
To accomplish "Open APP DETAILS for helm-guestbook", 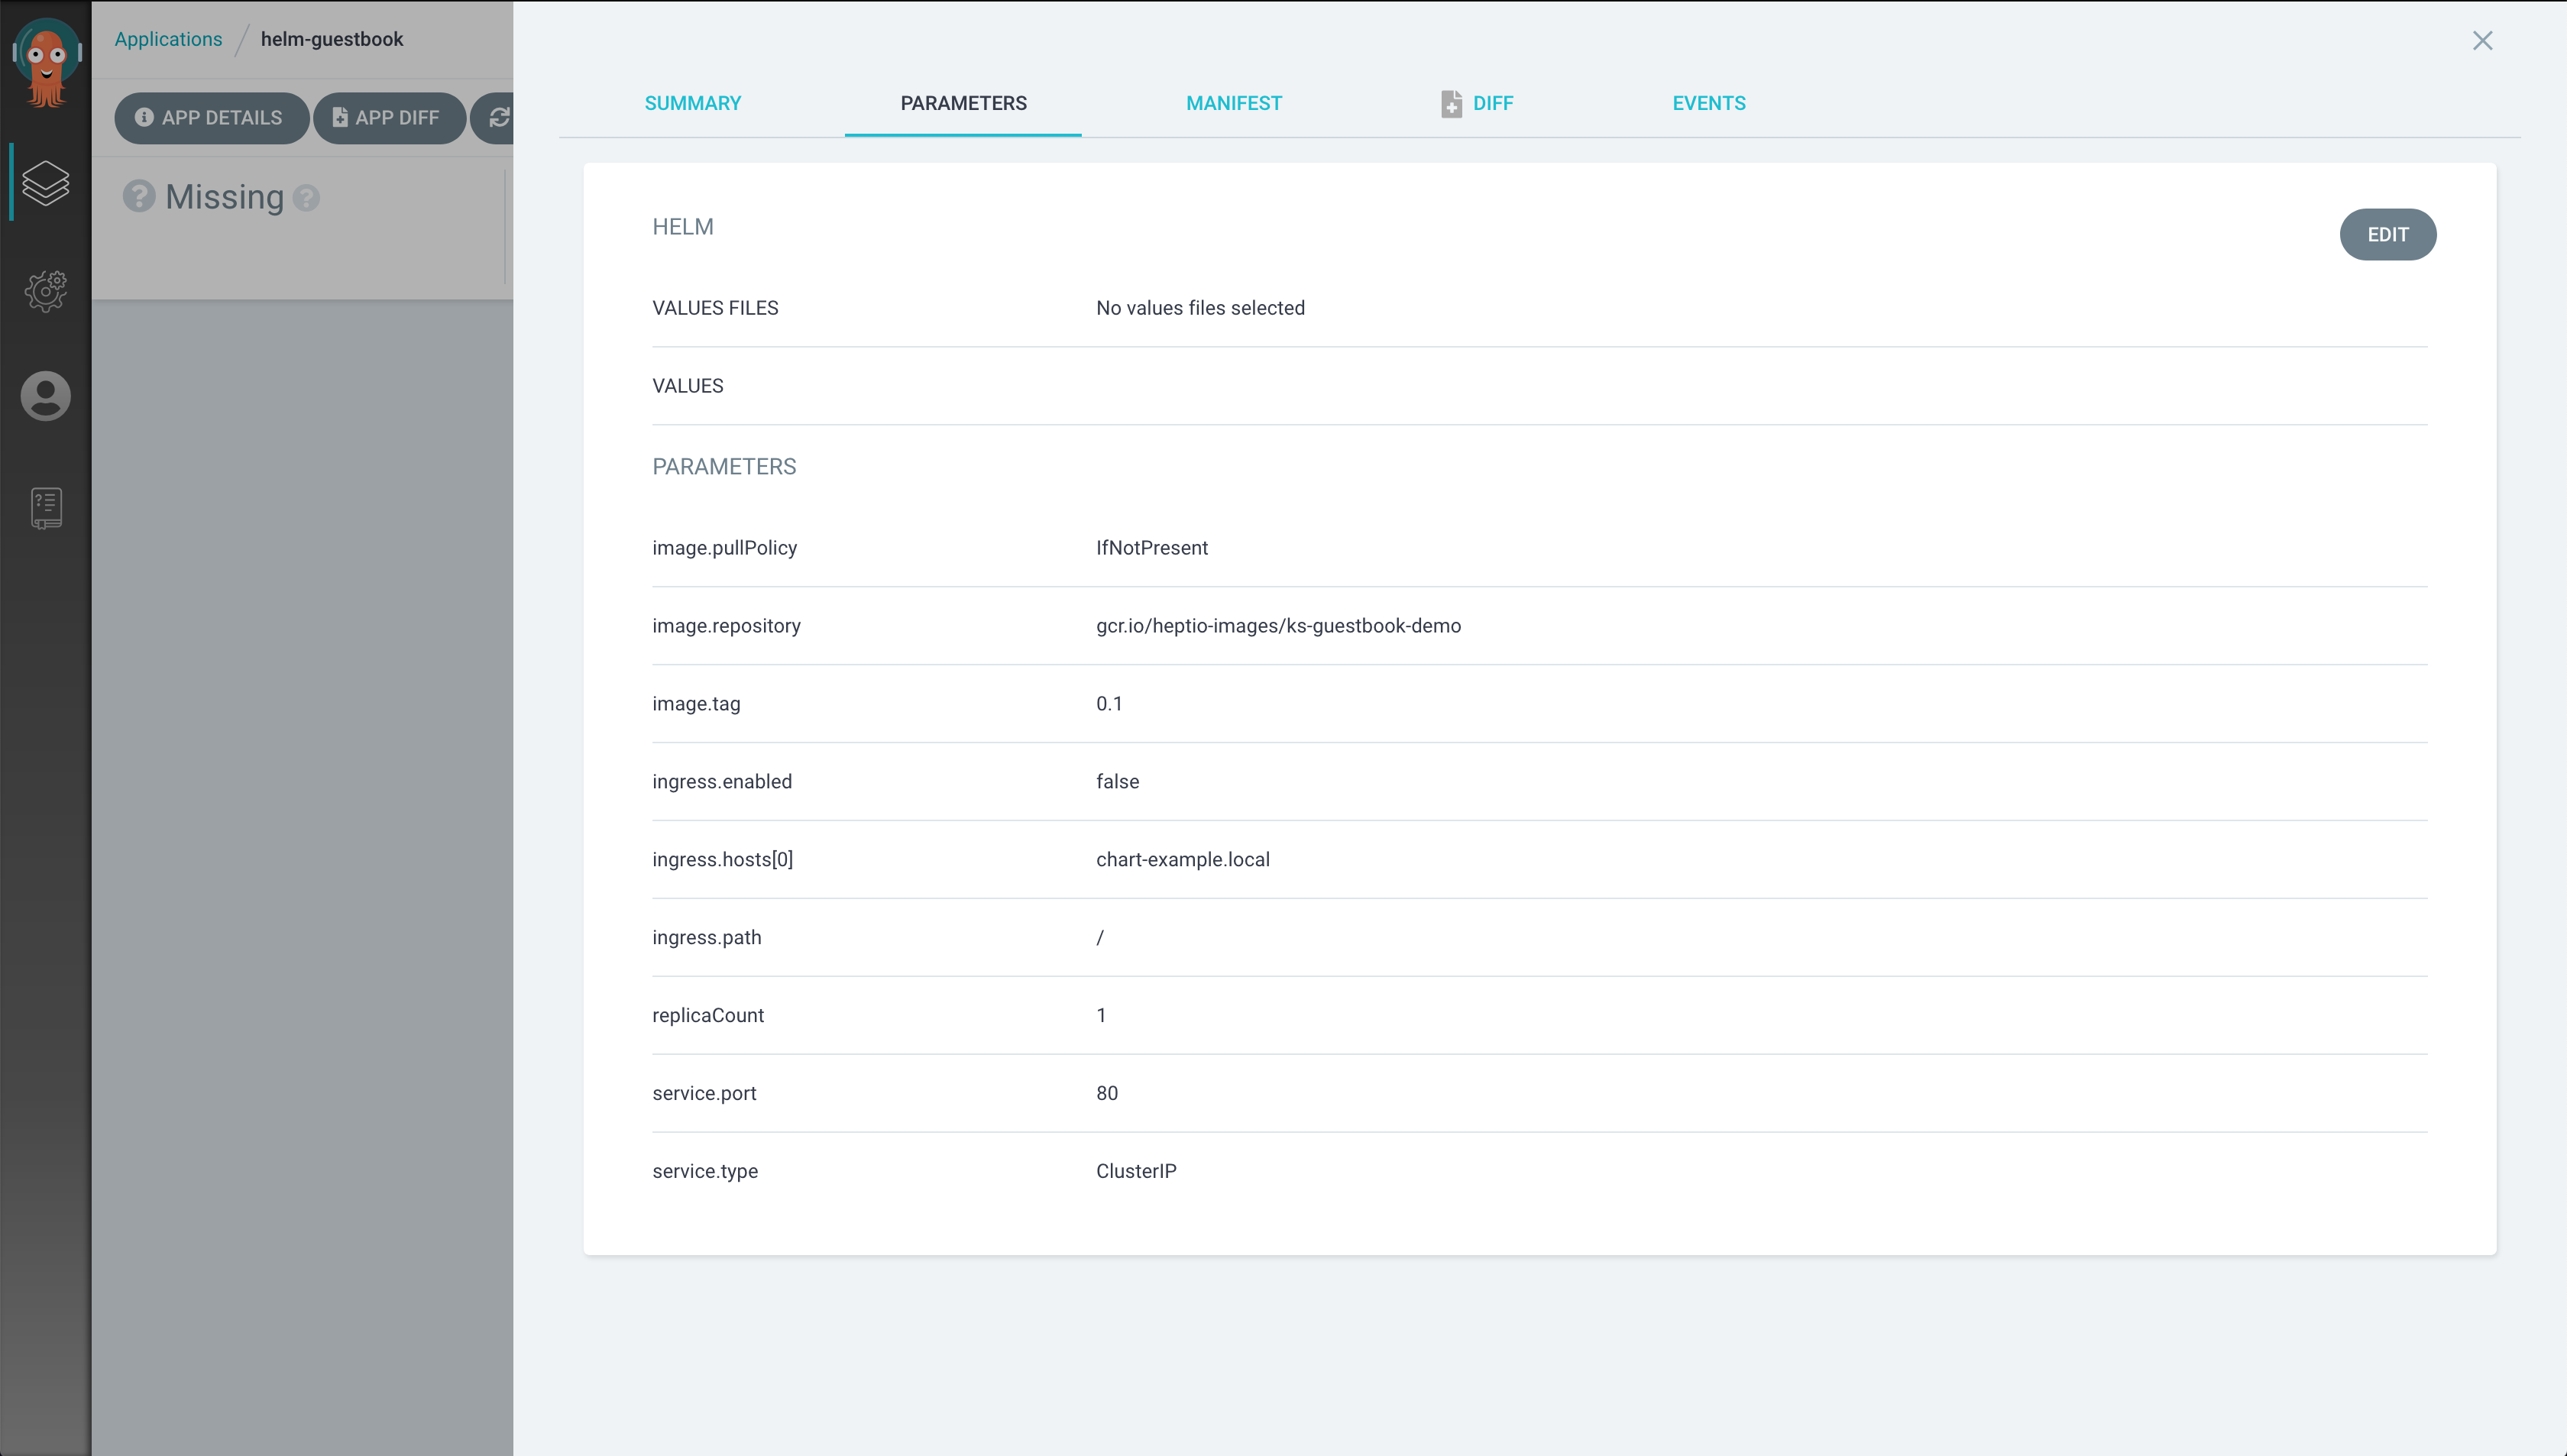I will [211, 117].
